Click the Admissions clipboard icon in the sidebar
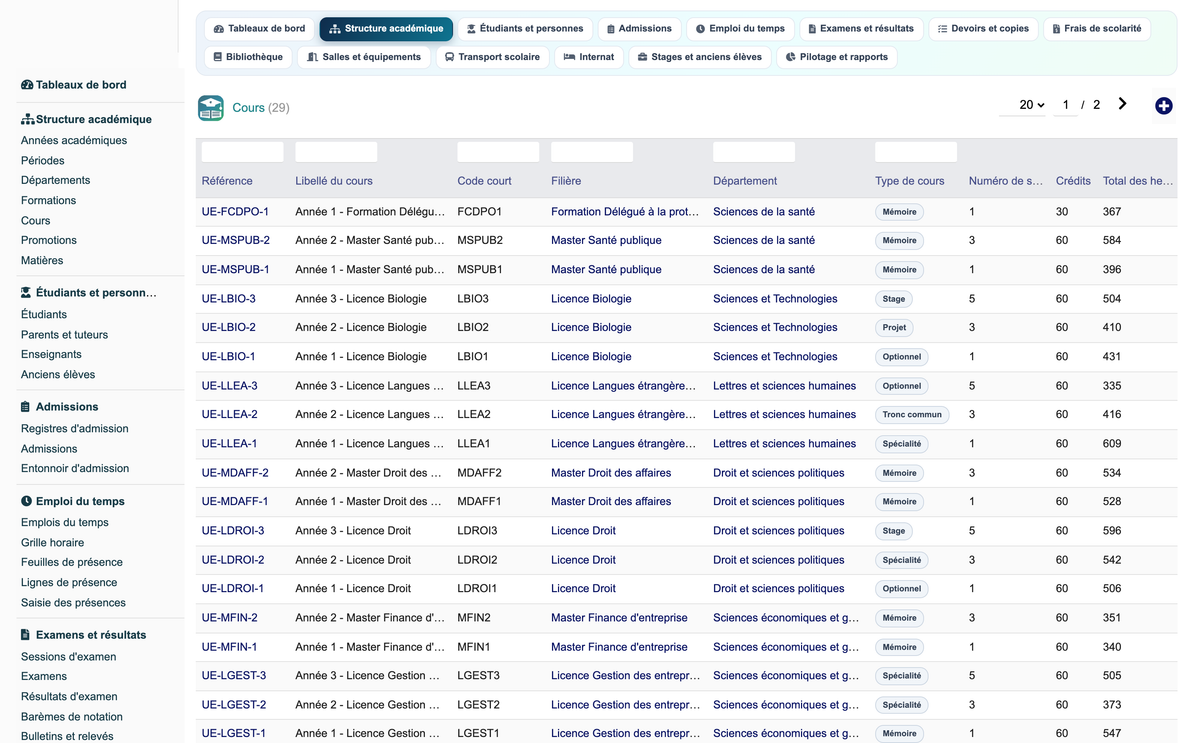Screen dimensions: 1200x743 (x=25, y=407)
